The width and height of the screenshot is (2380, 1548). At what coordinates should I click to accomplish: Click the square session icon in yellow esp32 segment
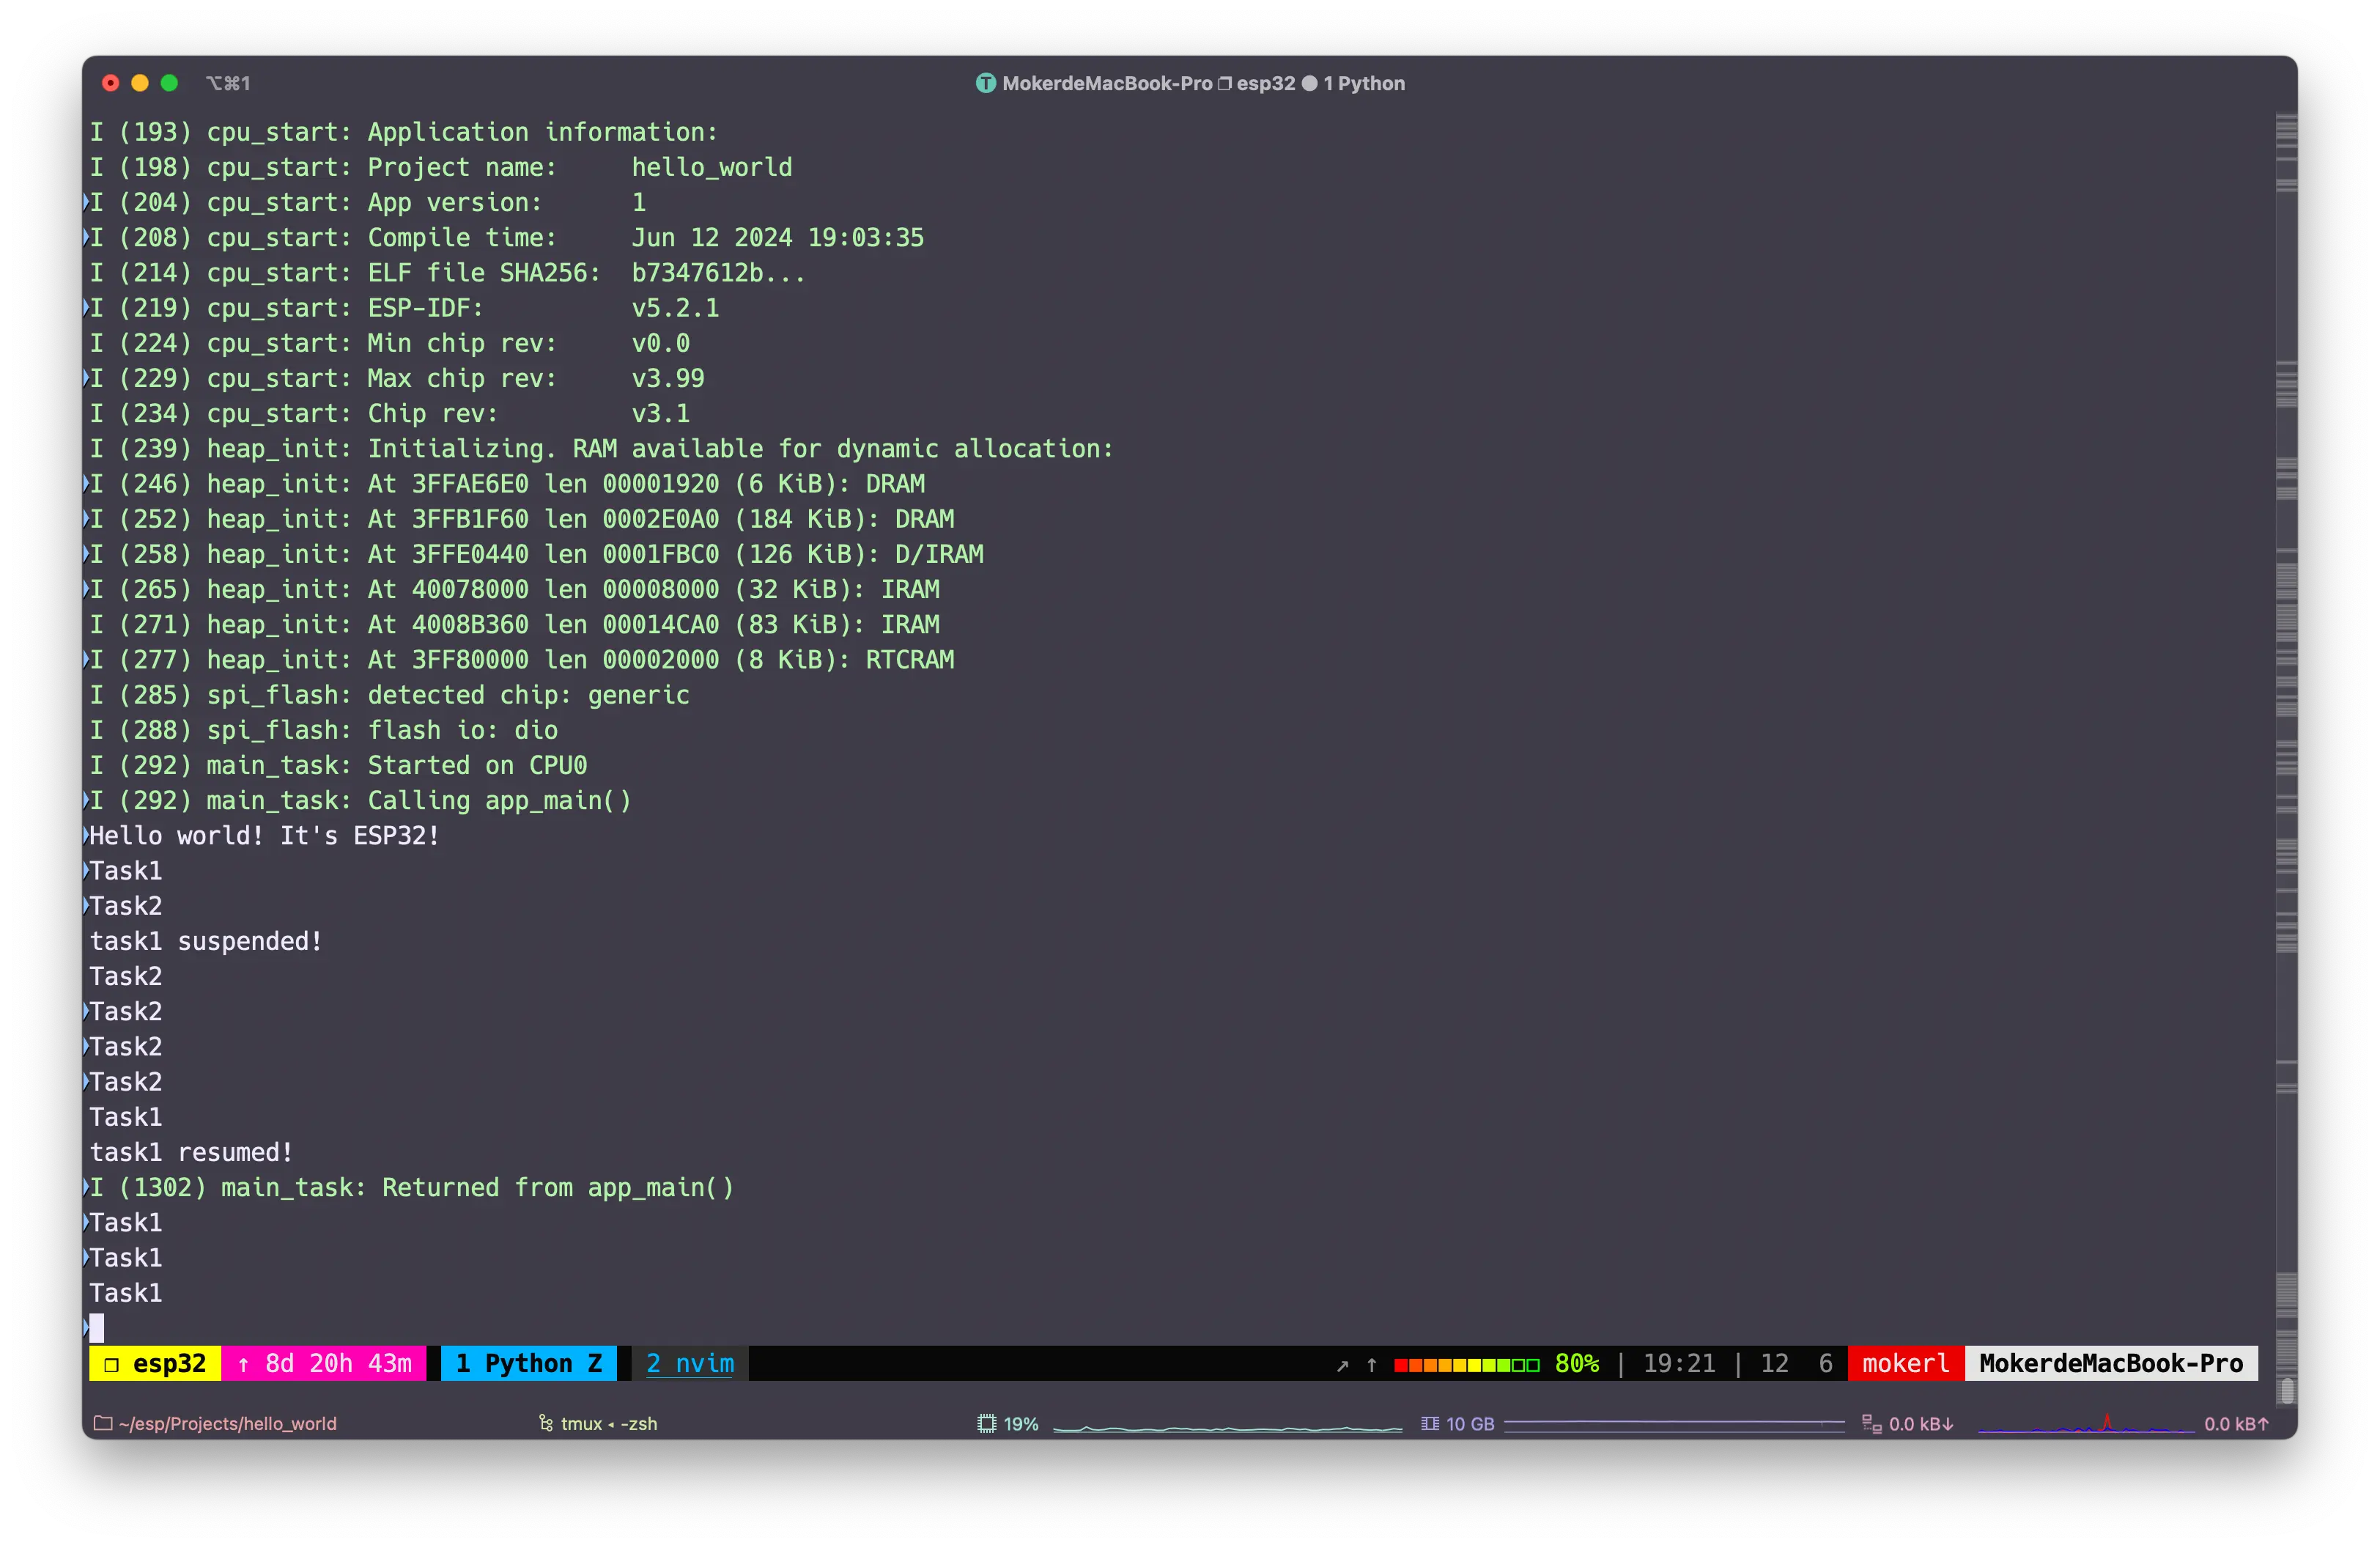[111, 1364]
